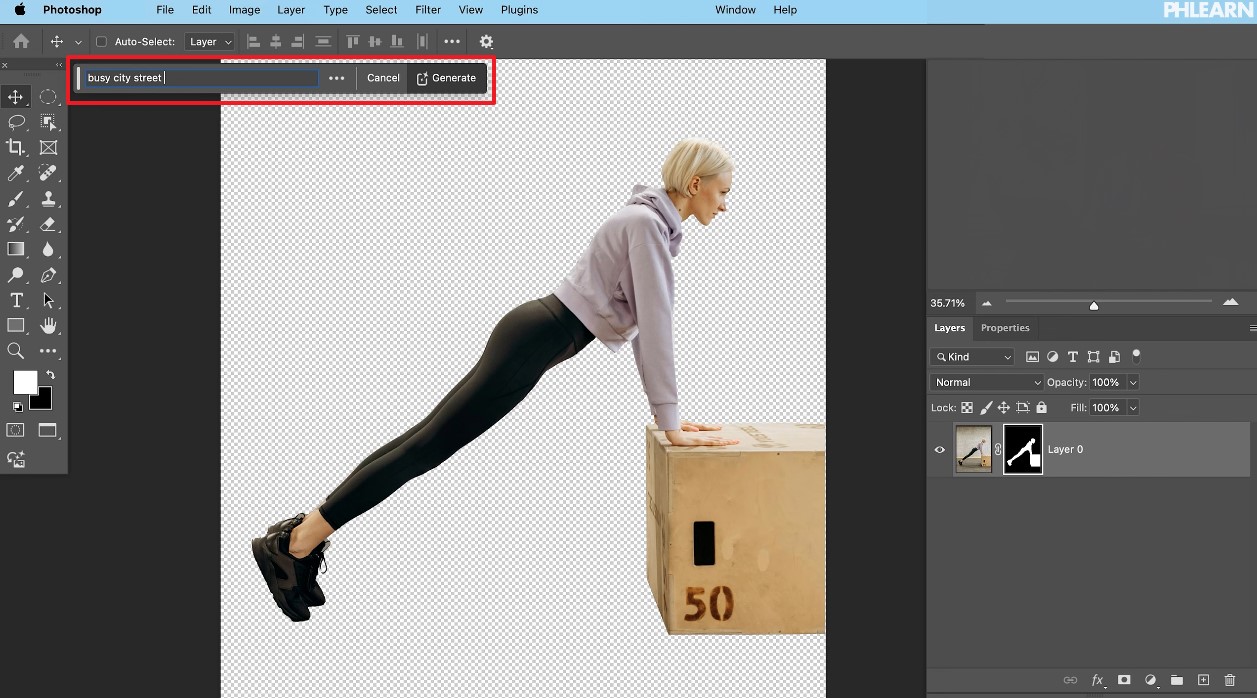
Task: Open more options in the align bar
Action: [x=452, y=42]
